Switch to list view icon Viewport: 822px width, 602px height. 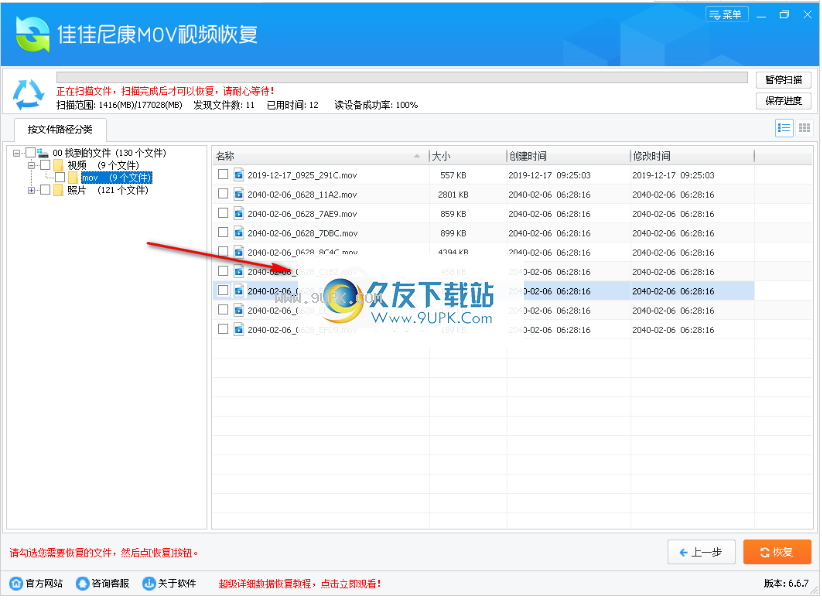[784, 128]
